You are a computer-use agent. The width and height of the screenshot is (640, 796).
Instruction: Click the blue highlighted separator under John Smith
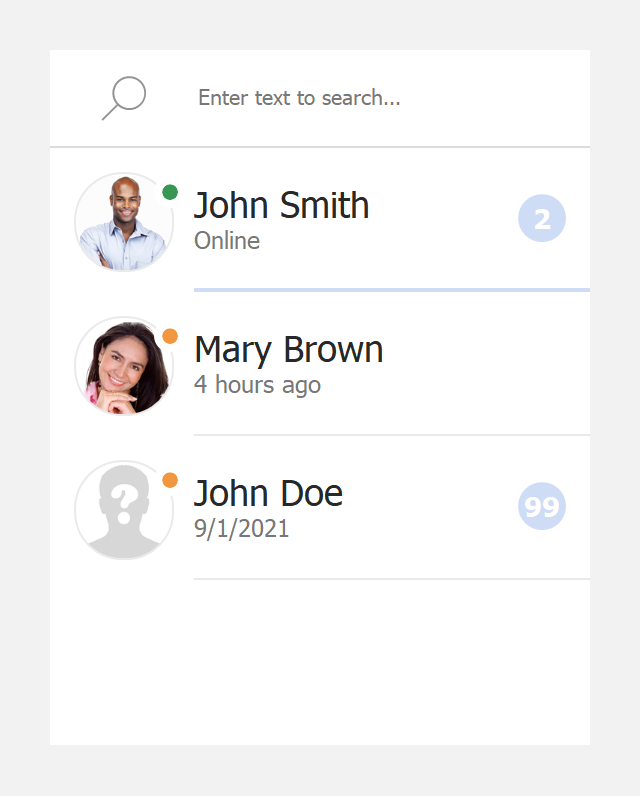(x=391, y=290)
